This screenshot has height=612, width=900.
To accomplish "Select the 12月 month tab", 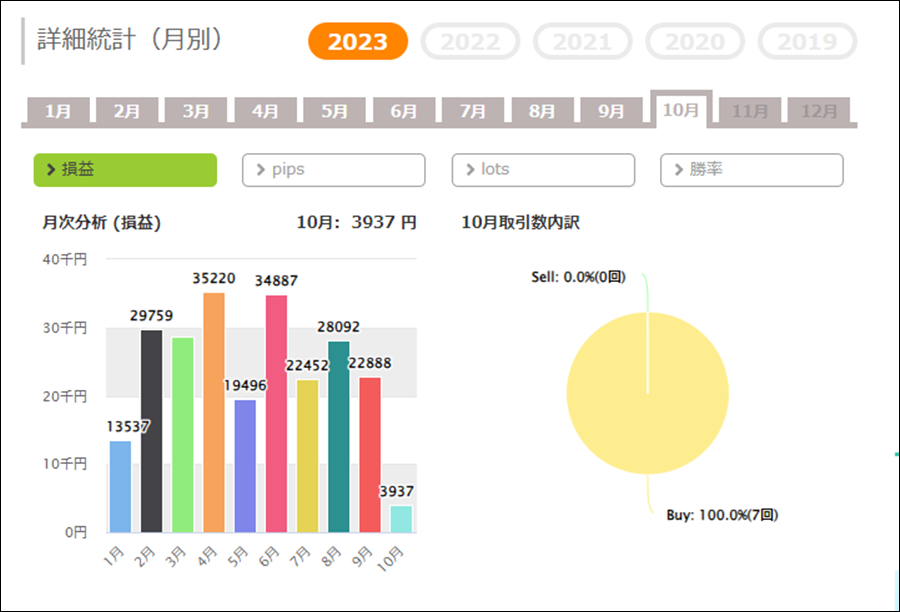I will [819, 111].
